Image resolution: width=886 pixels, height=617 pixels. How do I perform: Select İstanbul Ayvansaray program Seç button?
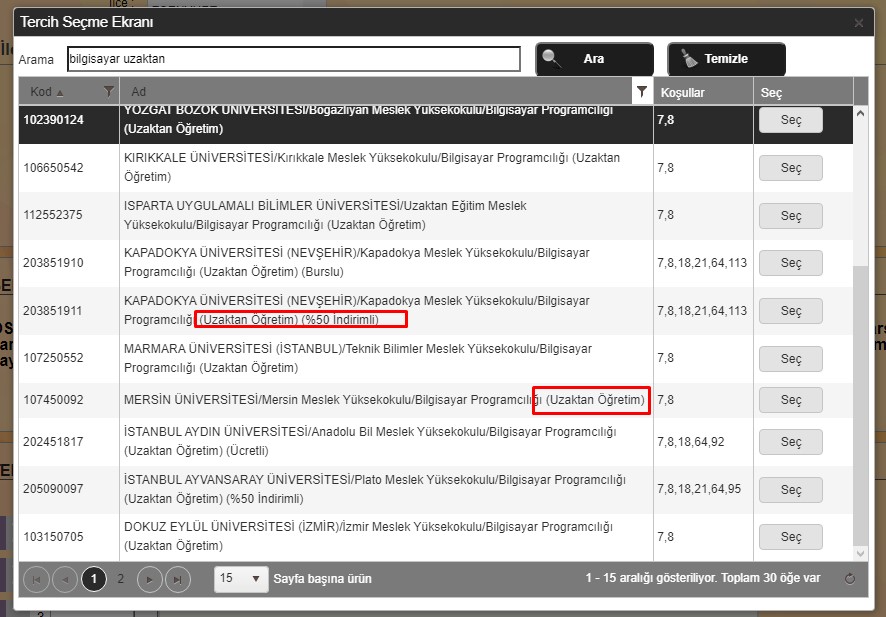(x=791, y=490)
